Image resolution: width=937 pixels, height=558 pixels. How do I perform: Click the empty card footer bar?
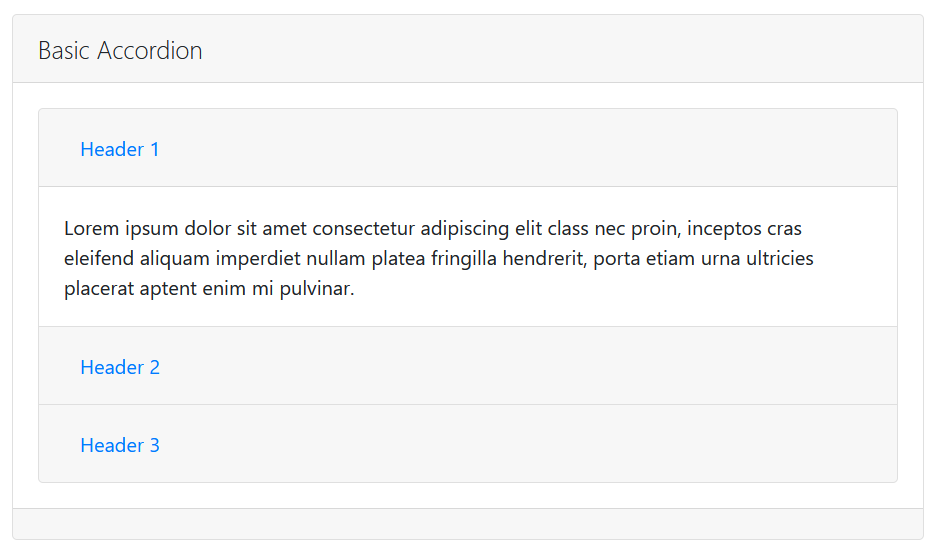pos(468,524)
